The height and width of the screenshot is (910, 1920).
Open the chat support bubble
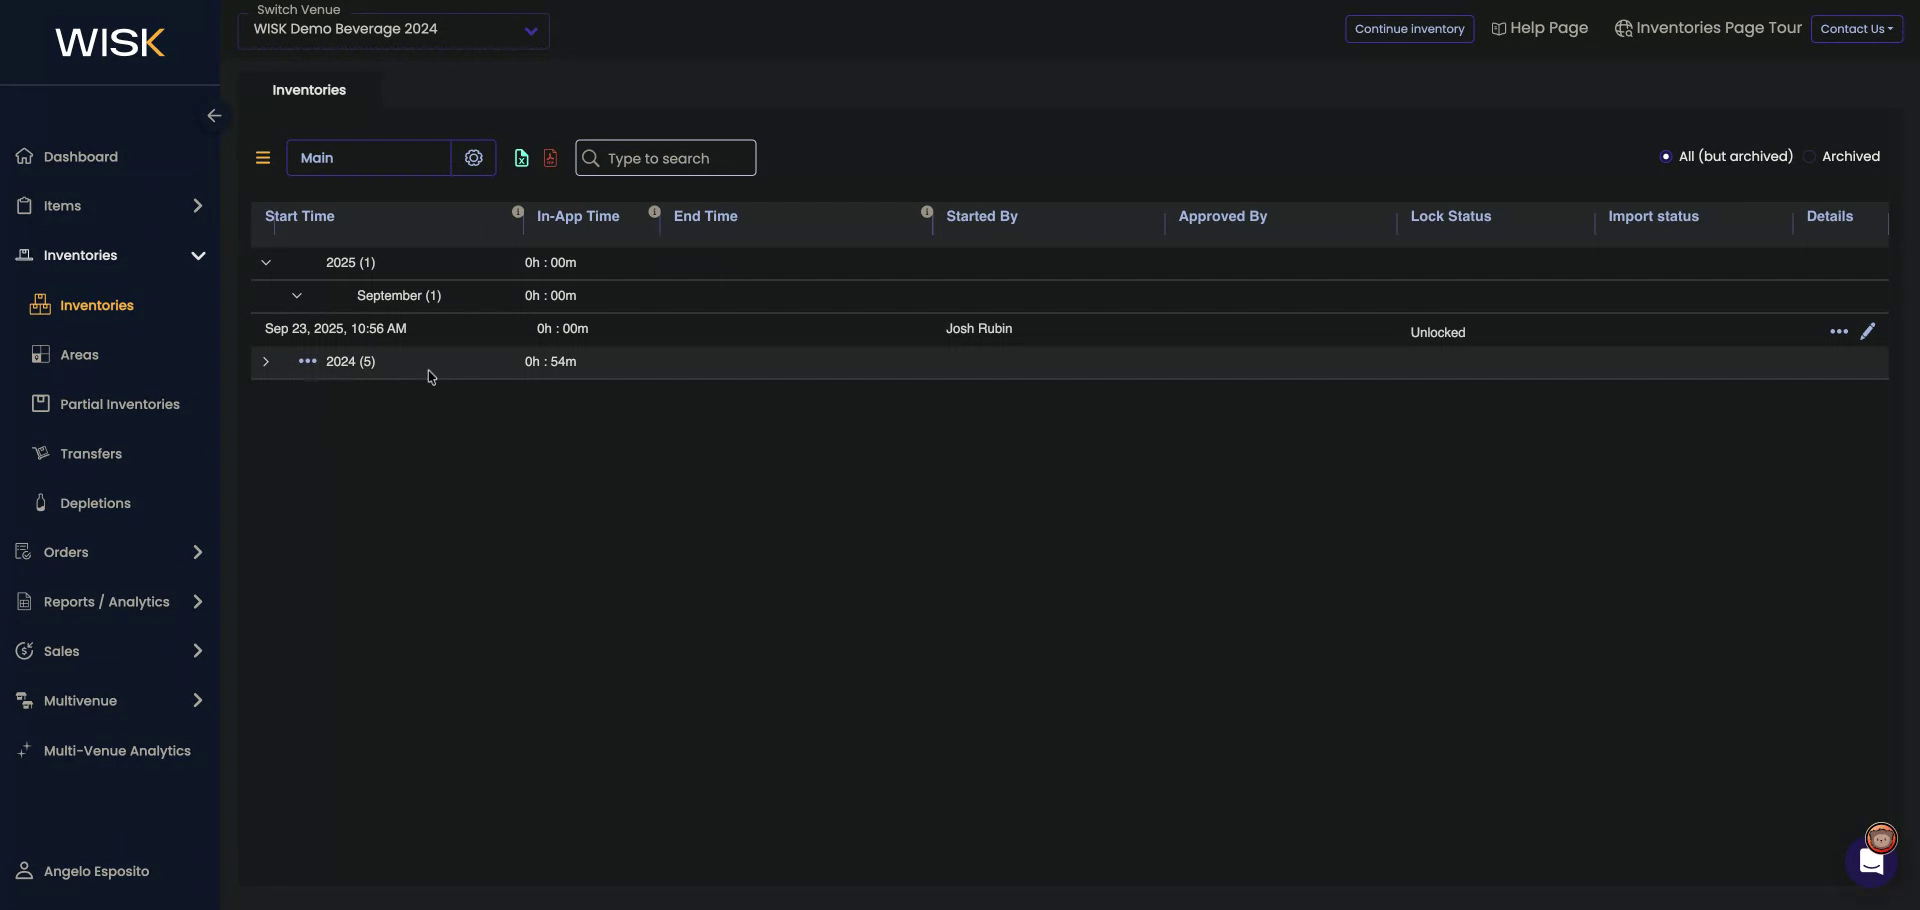tap(1871, 862)
